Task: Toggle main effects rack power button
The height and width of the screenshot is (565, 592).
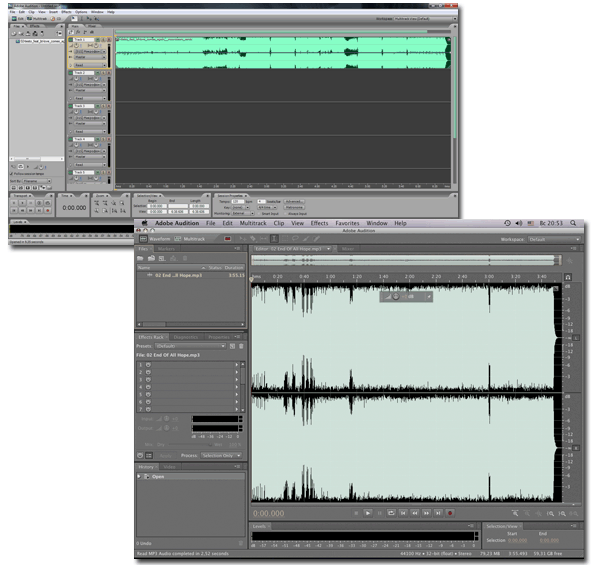Action: point(140,455)
